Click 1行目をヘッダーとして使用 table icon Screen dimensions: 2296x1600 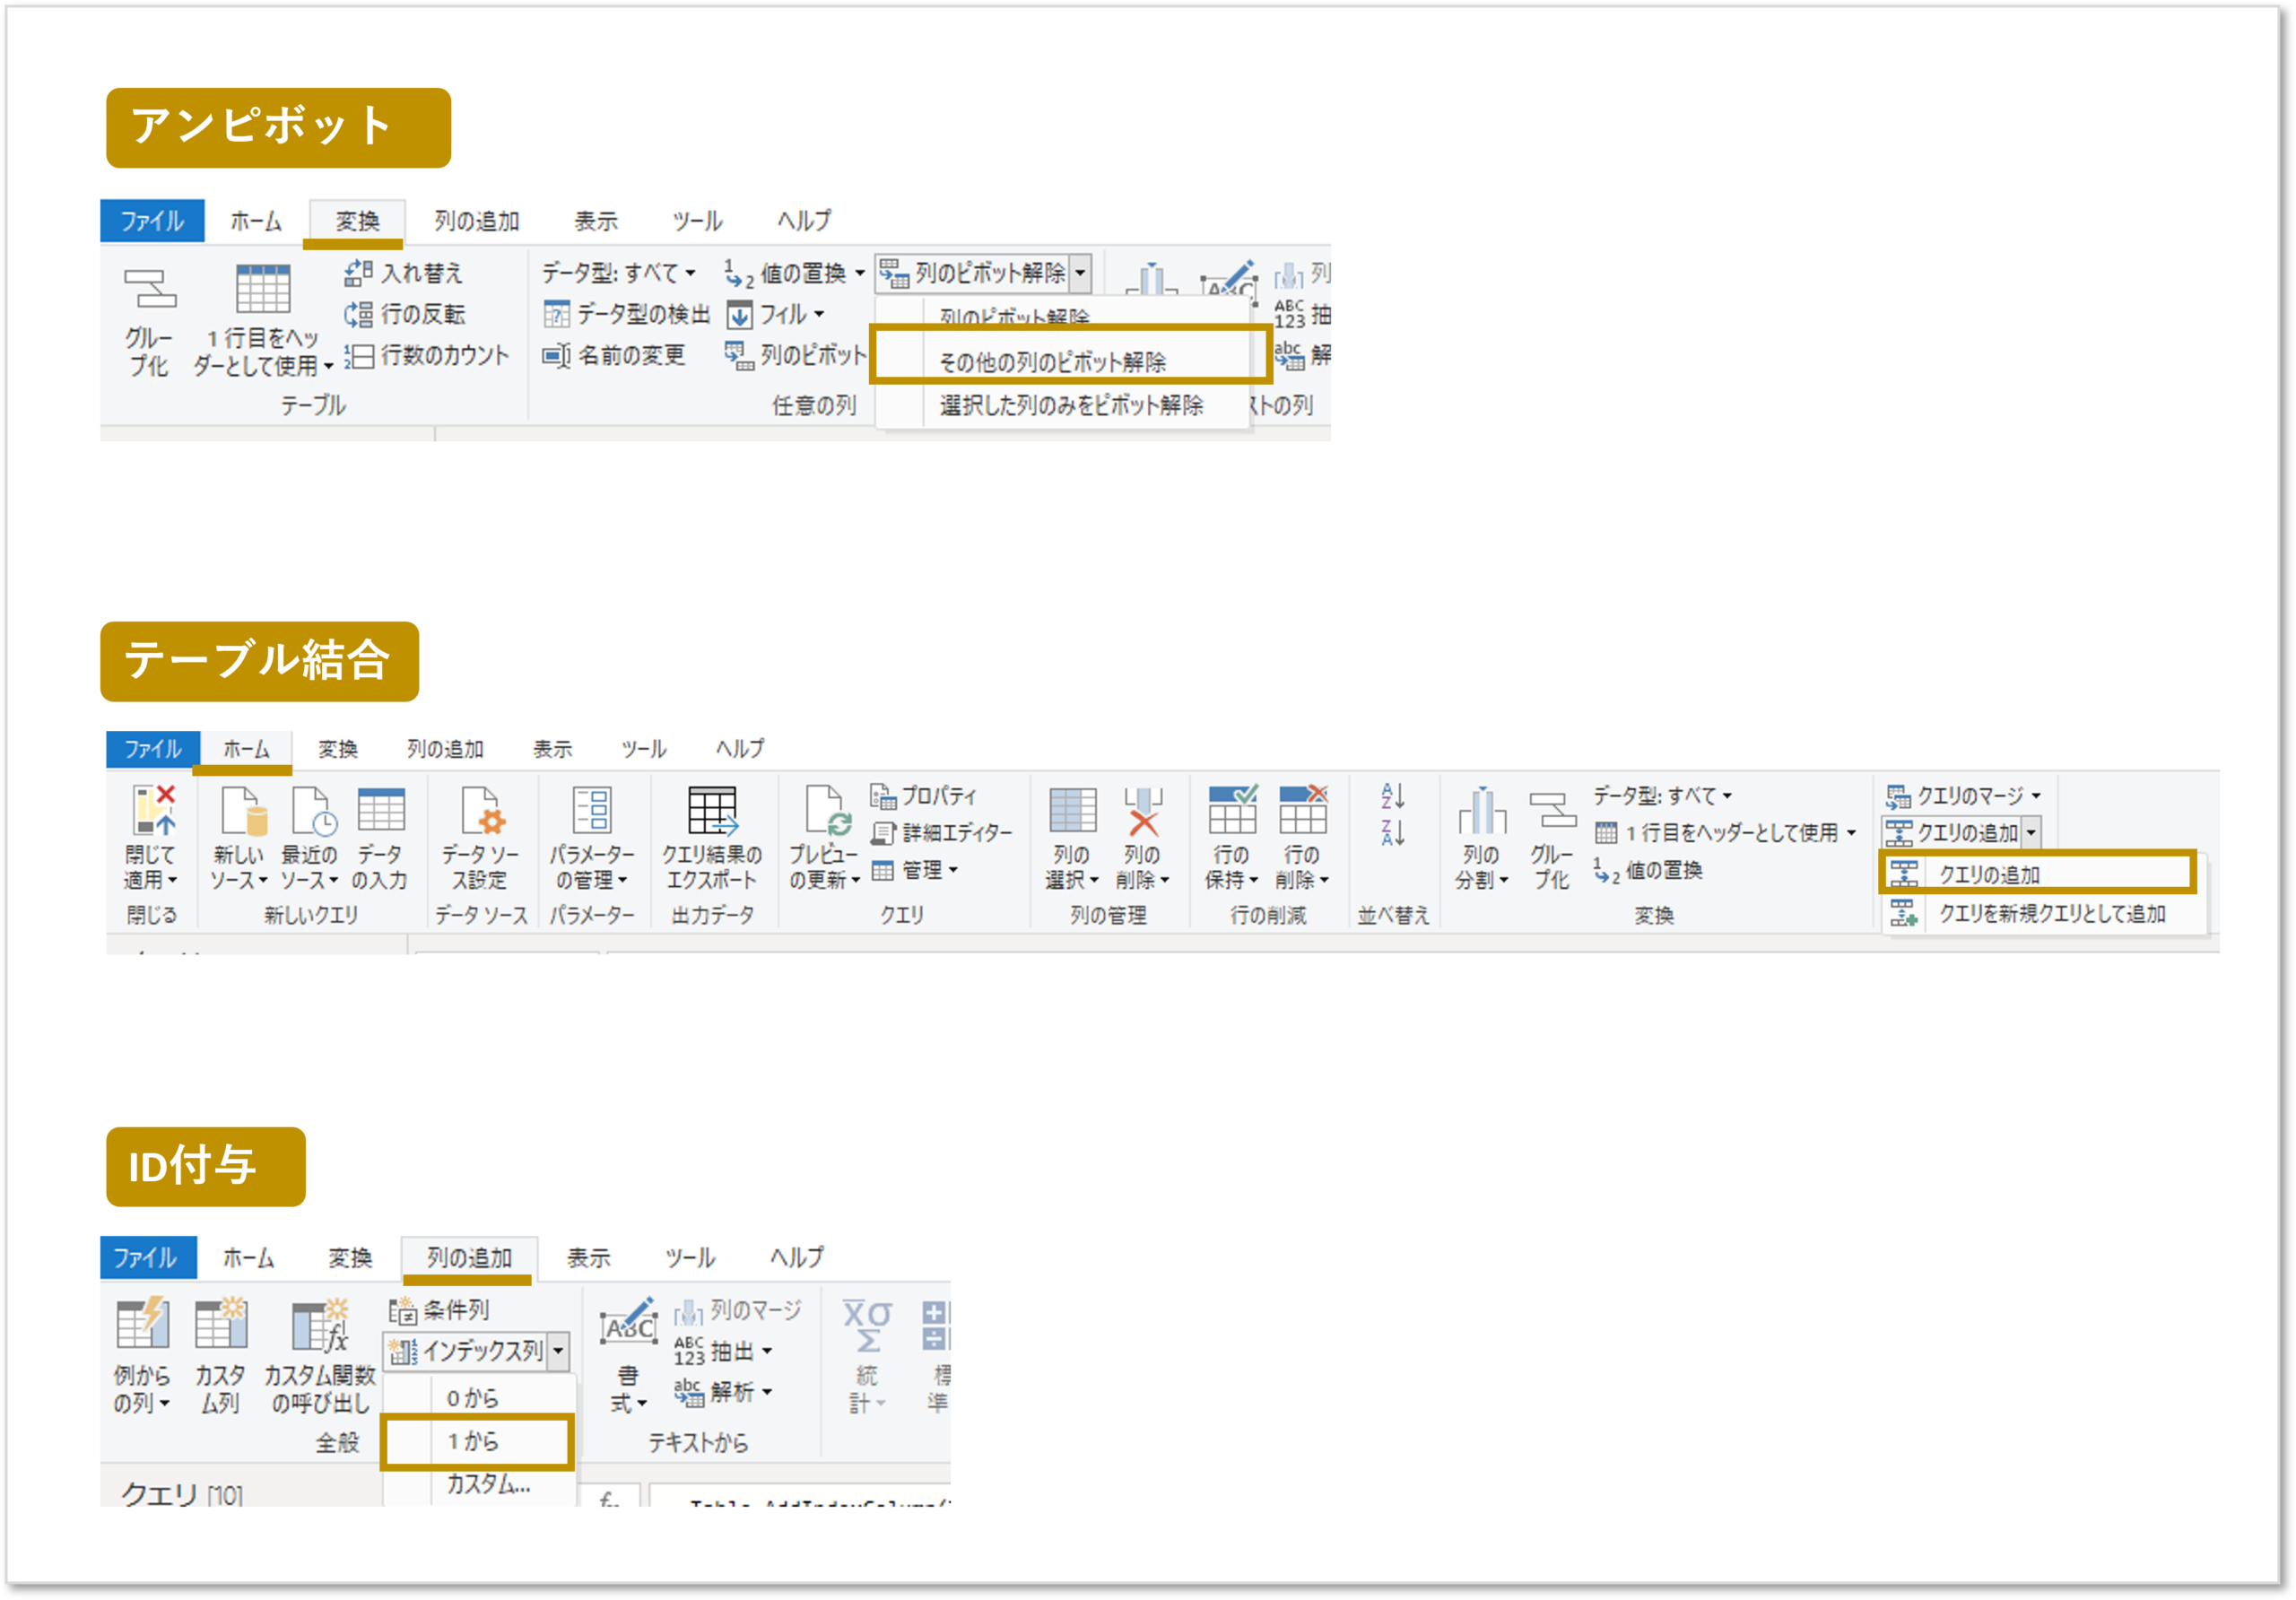[x=262, y=290]
